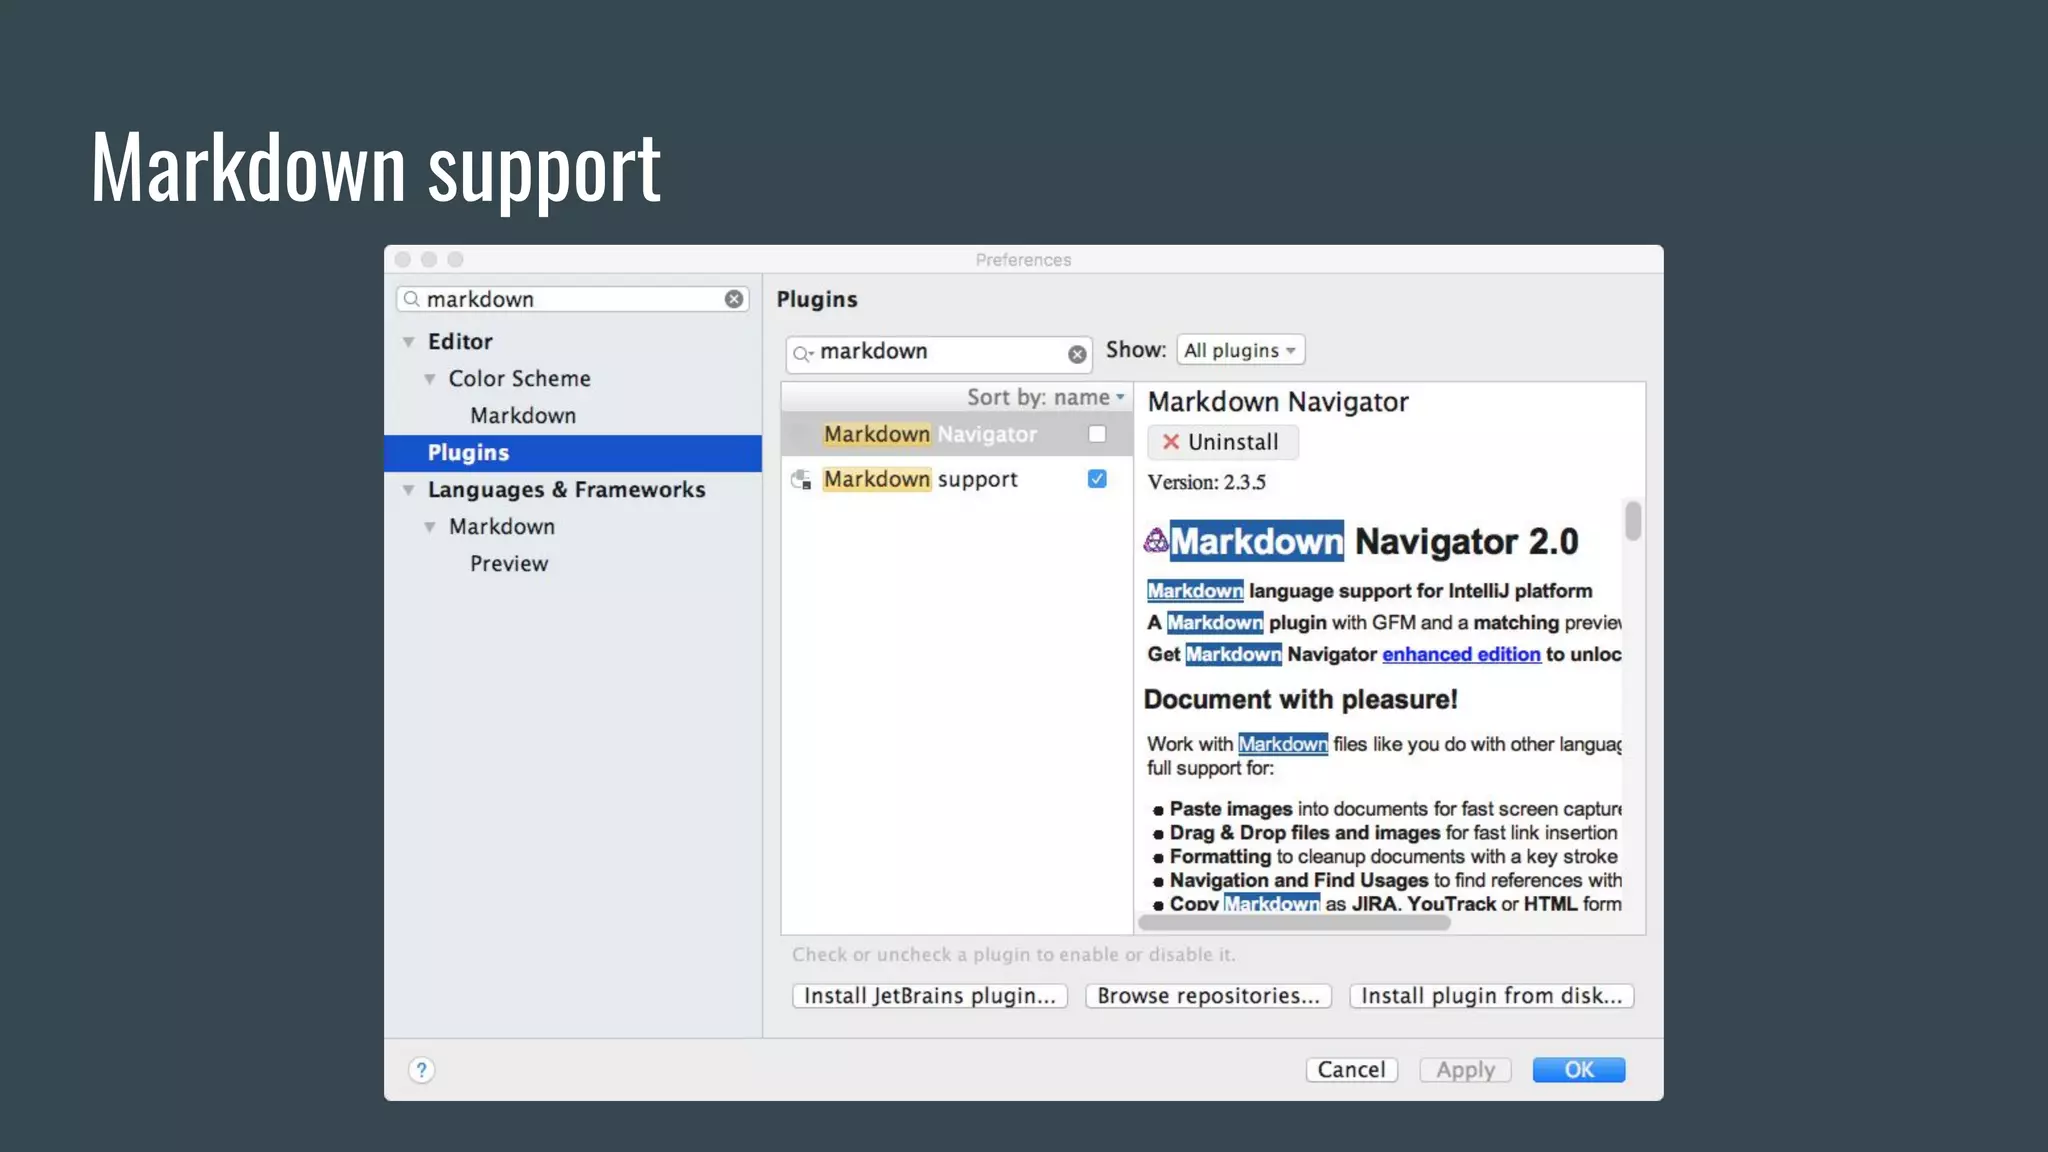The height and width of the screenshot is (1152, 2048).
Task: Select Preview under Markdown
Action: click(509, 564)
